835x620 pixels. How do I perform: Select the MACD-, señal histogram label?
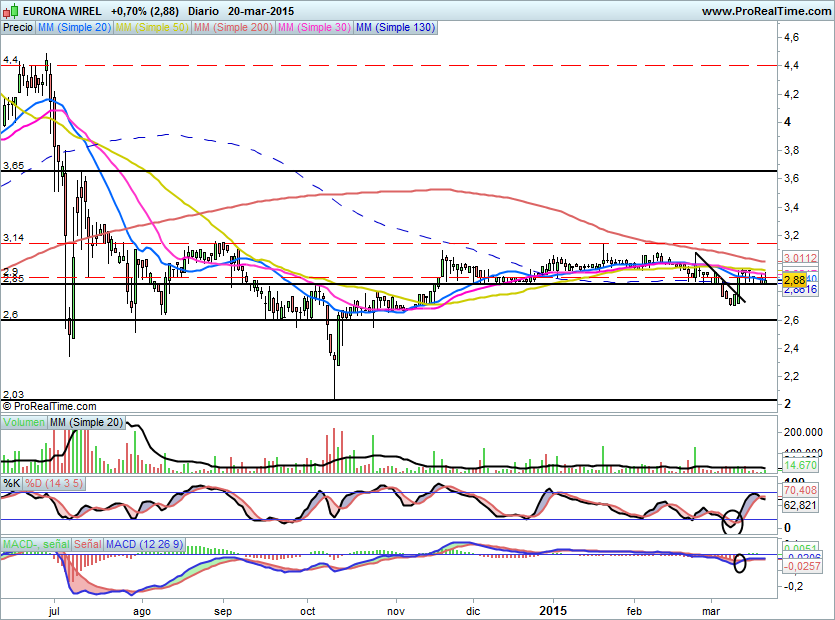[36, 544]
